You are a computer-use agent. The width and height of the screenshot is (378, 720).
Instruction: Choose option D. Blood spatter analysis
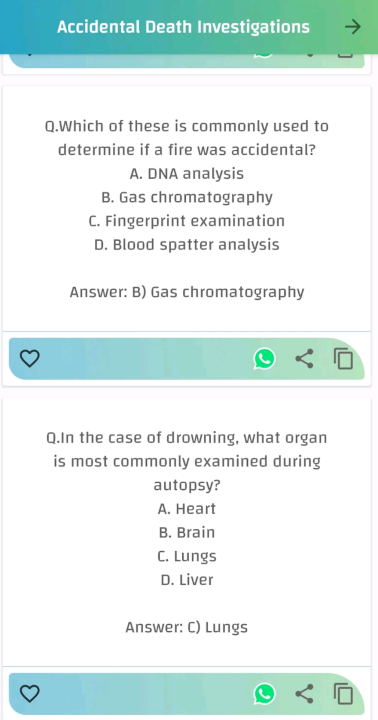(187, 245)
